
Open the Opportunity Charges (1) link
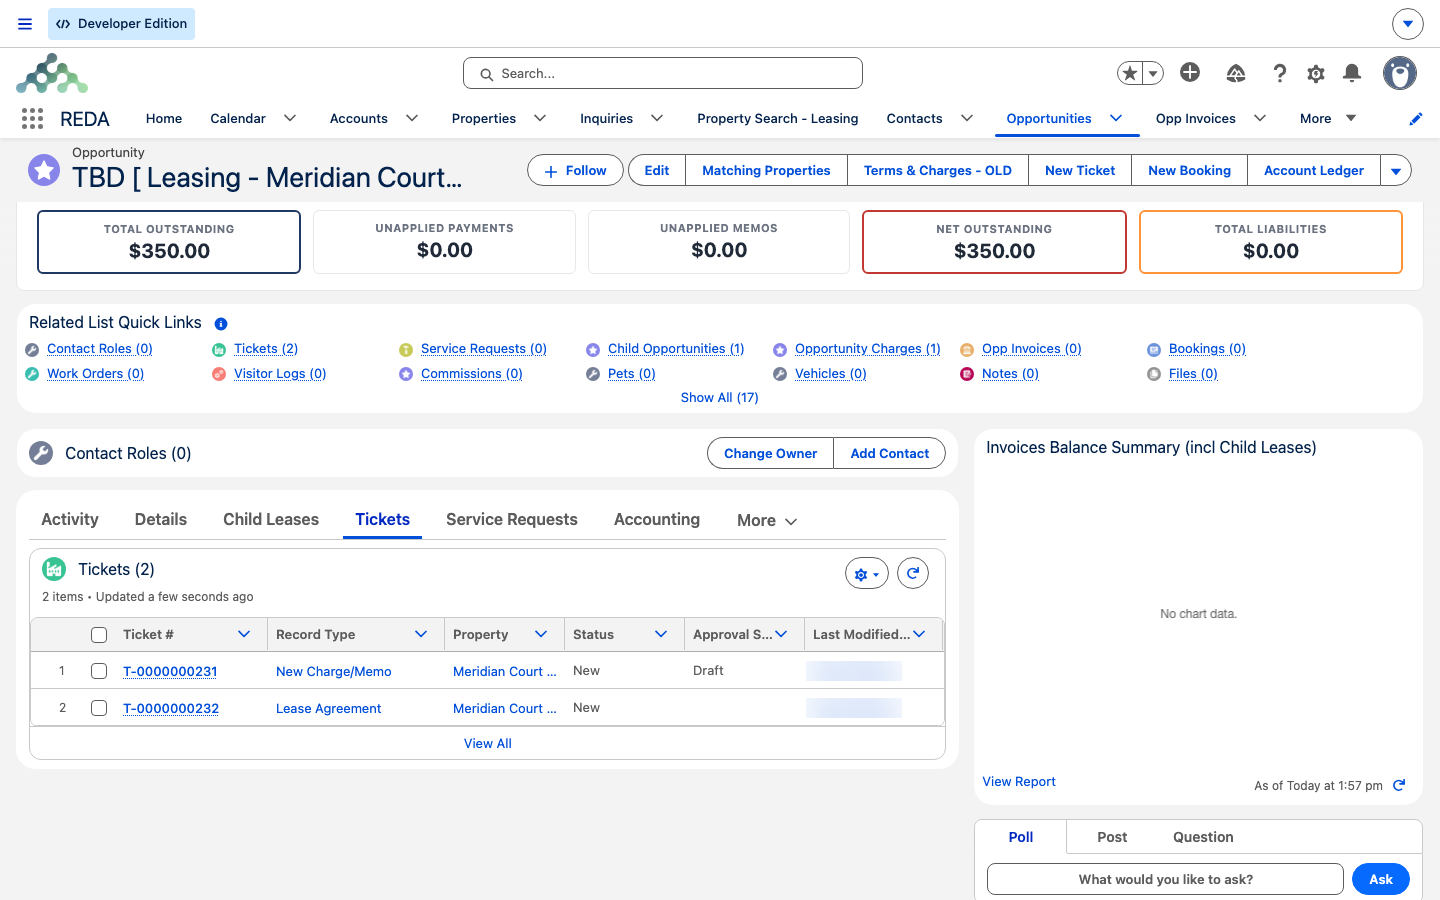pyautogui.click(x=868, y=348)
